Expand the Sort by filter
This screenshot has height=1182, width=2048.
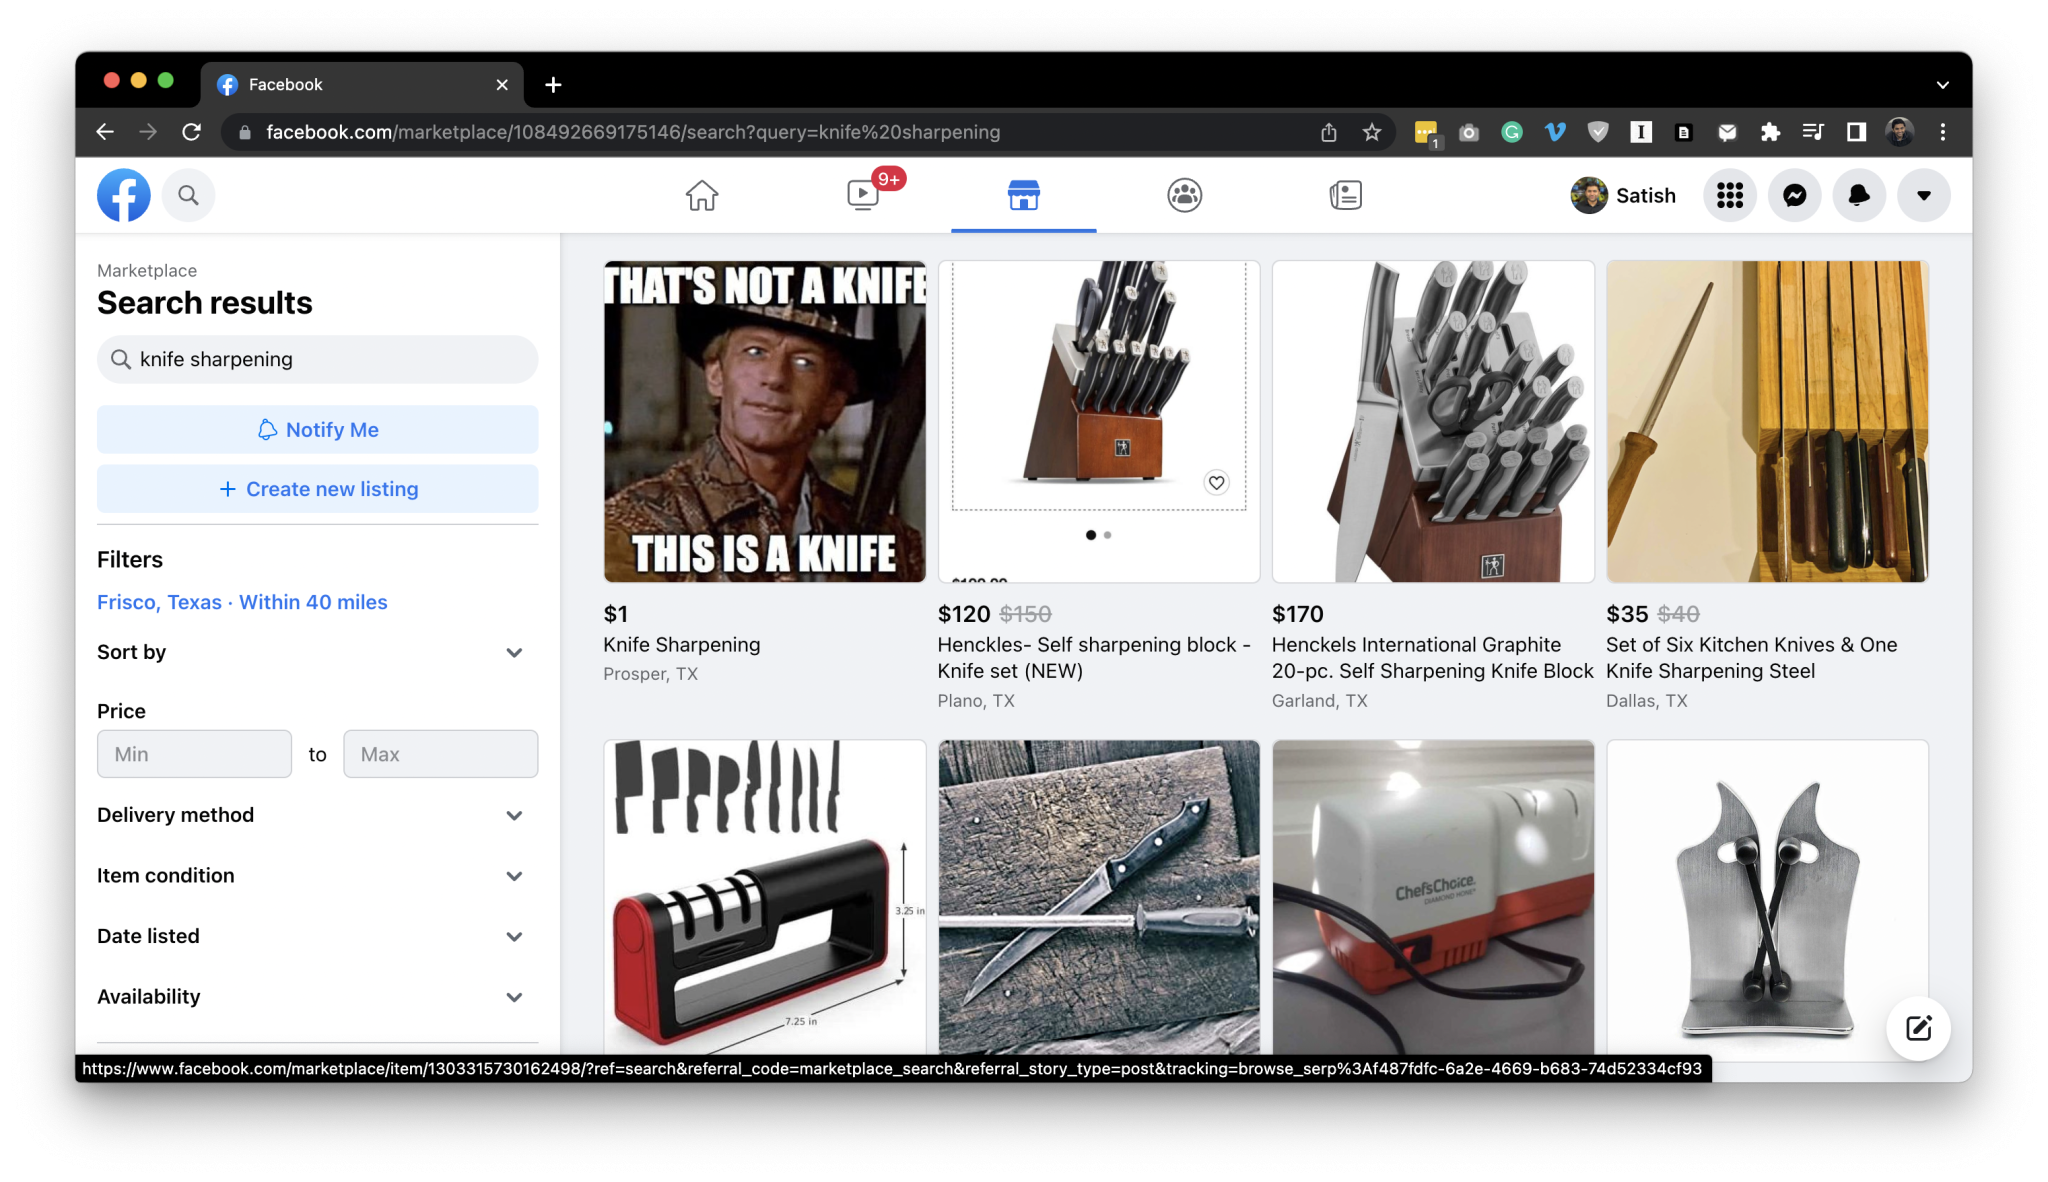point(316,652)
